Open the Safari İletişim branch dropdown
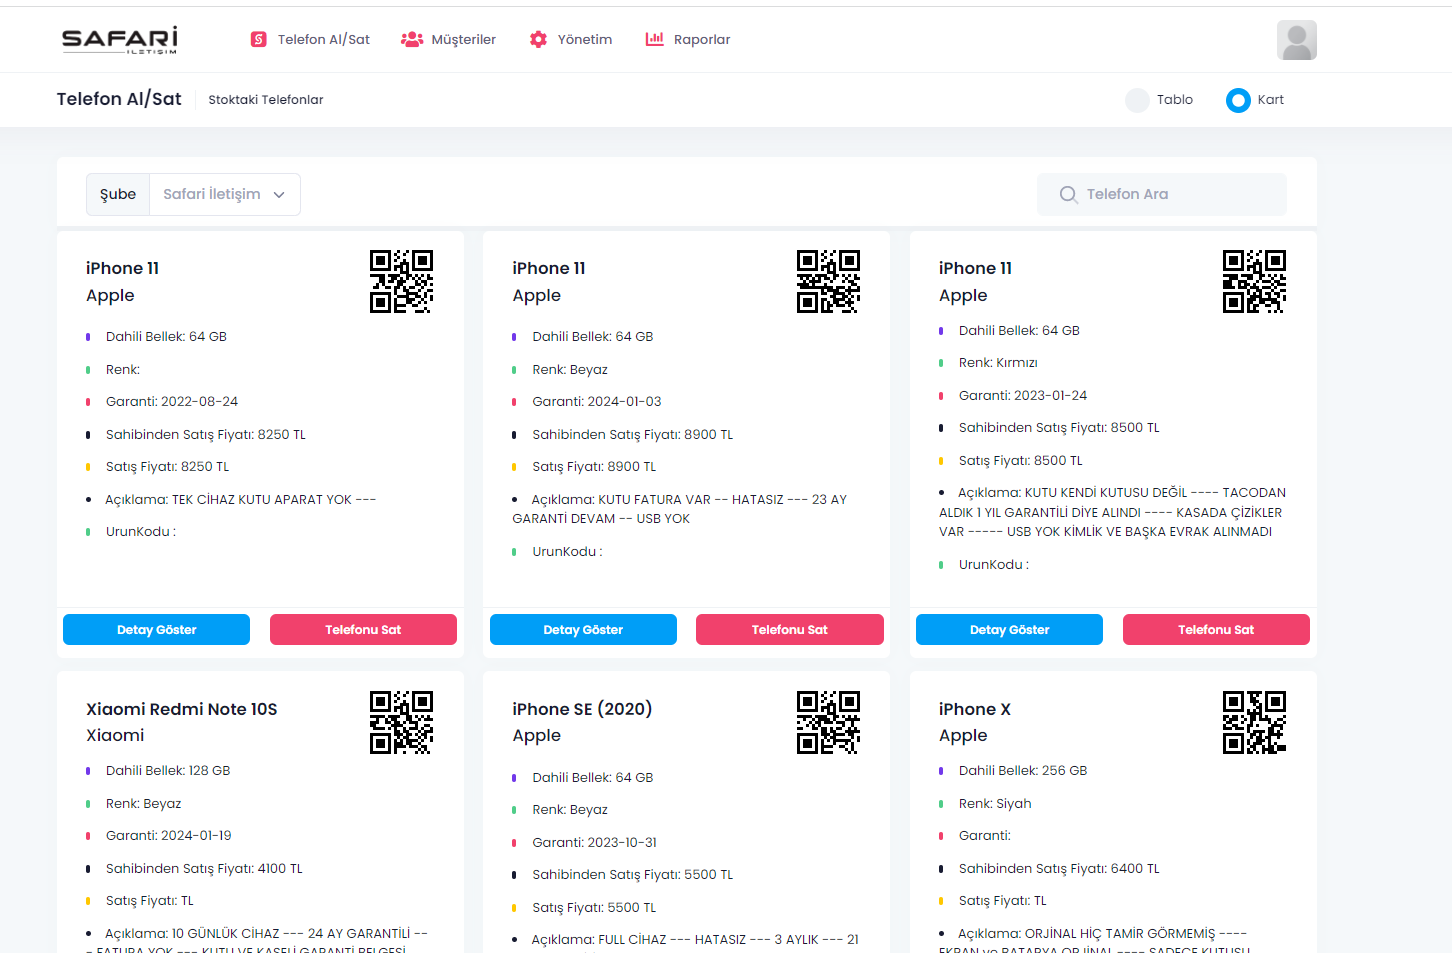Image resolution: width=1452 pixels, height=953 pixels. click(x=225, y=194)
